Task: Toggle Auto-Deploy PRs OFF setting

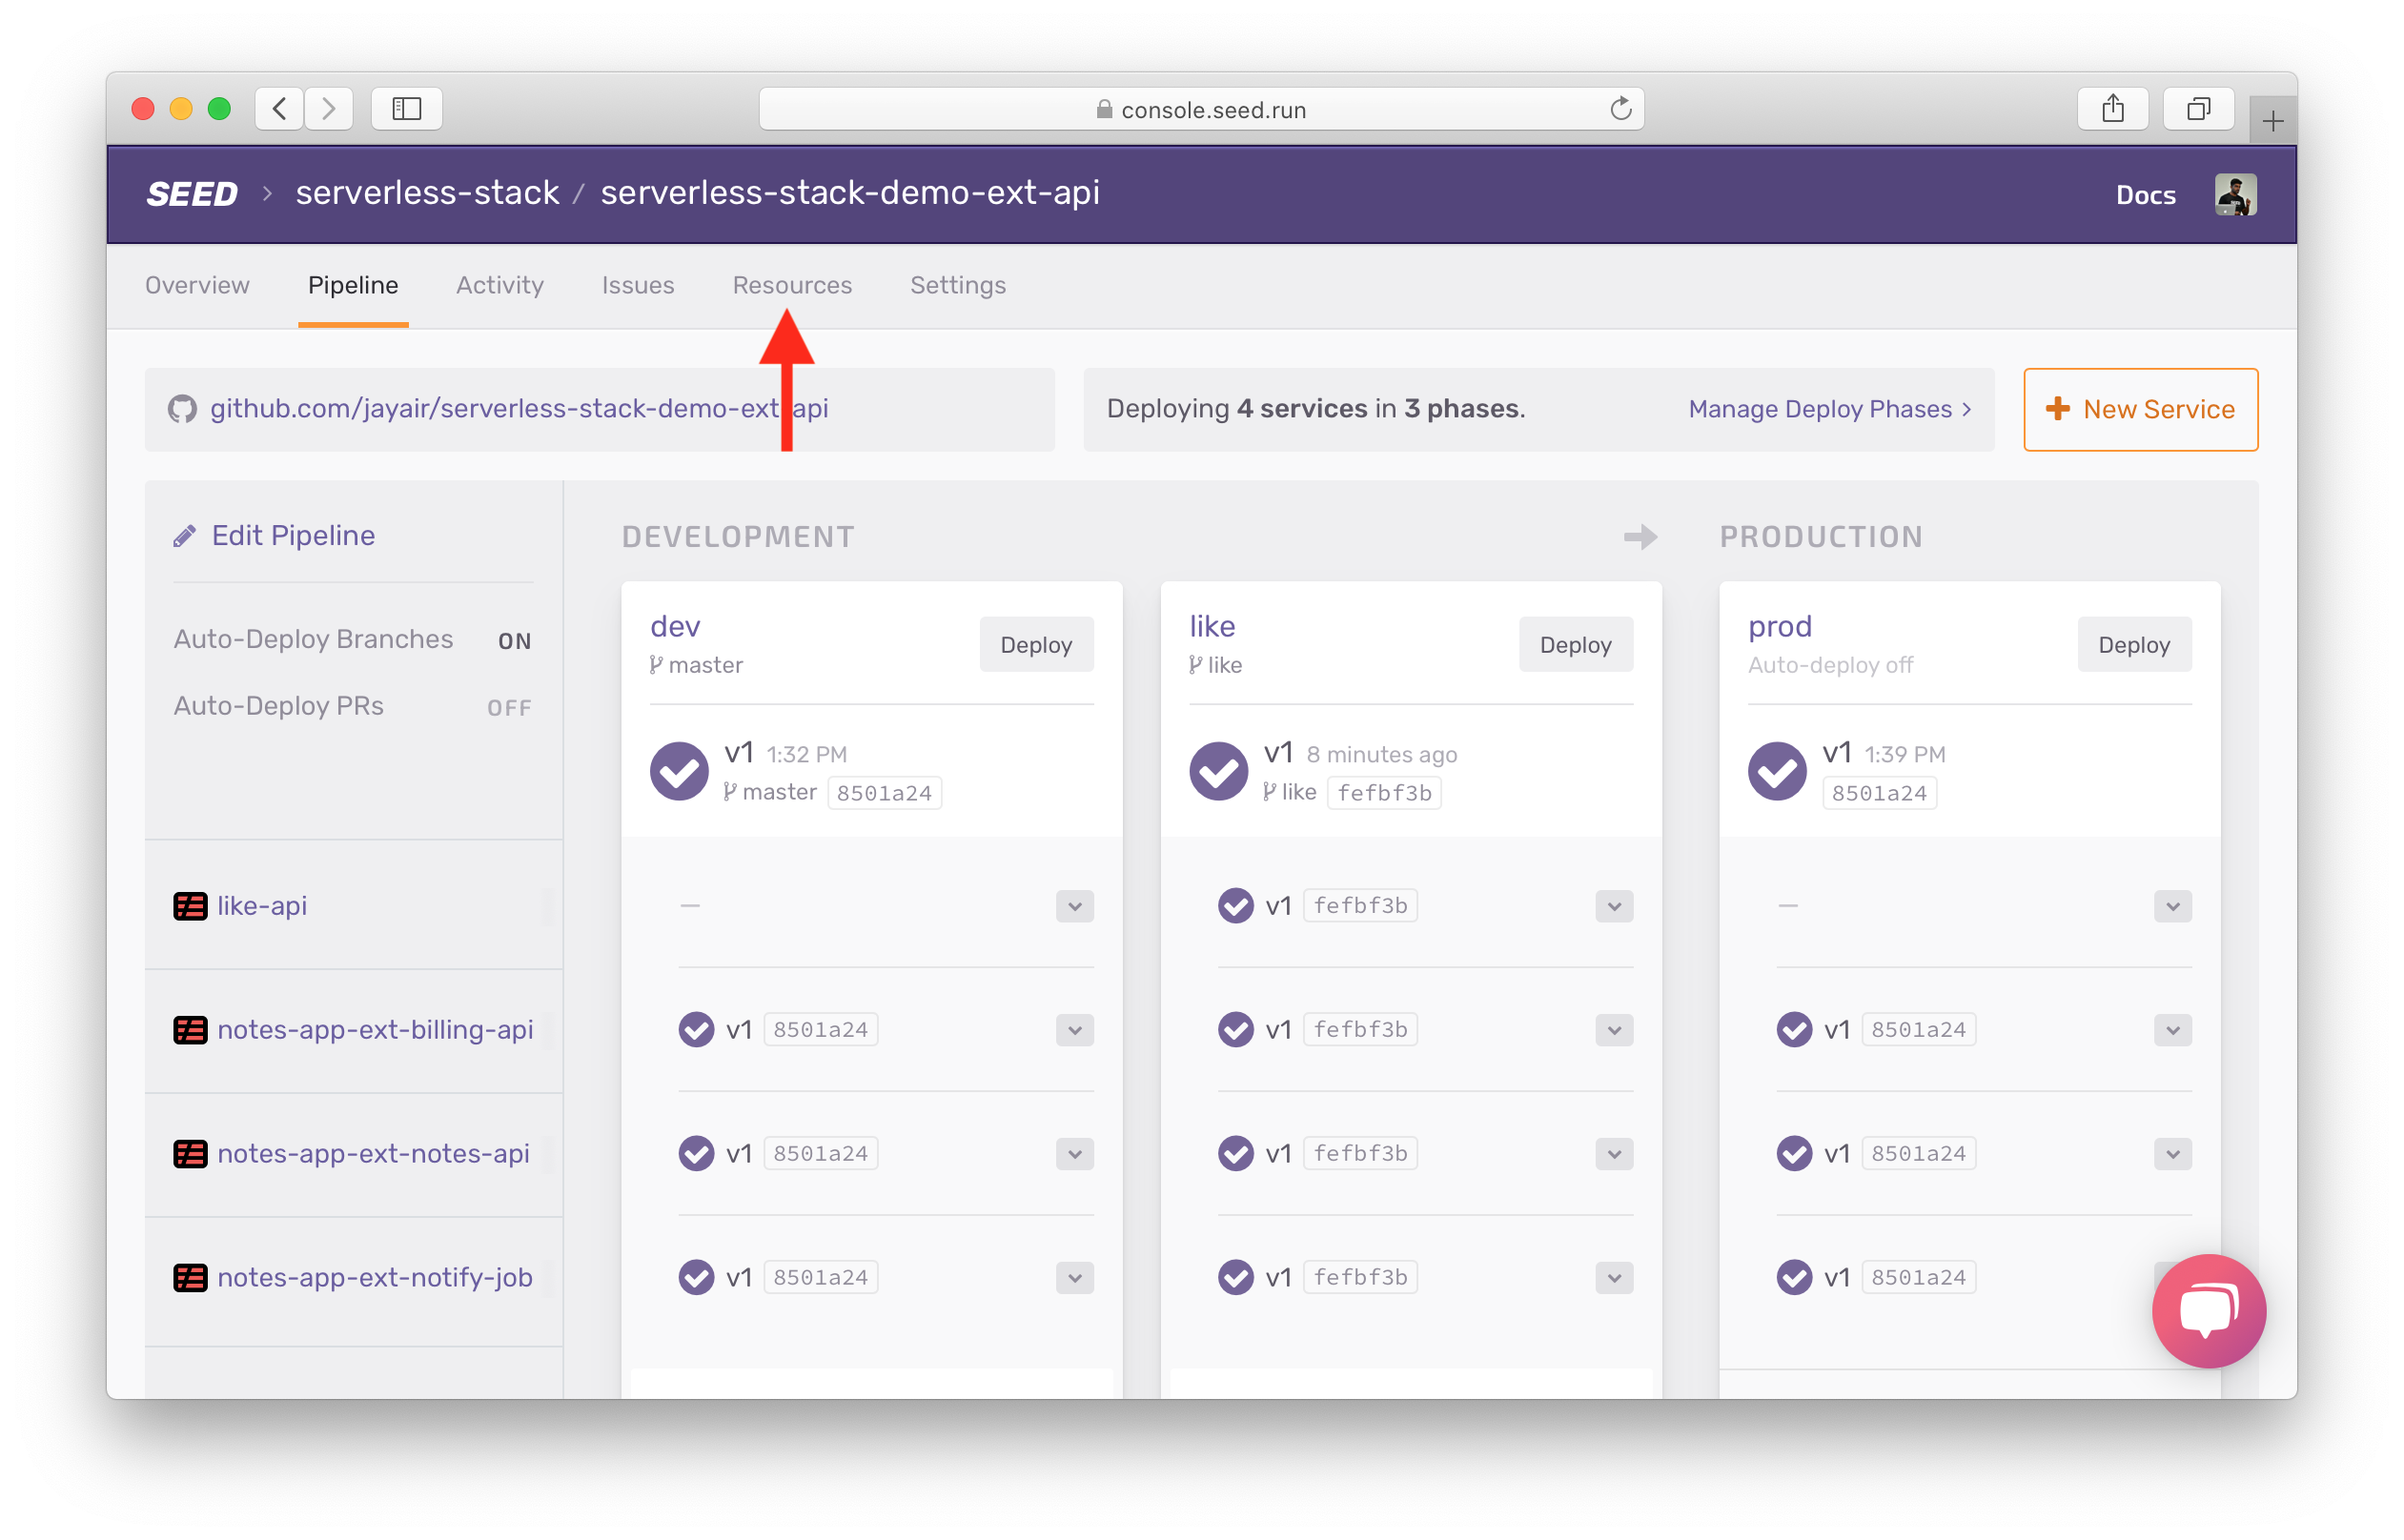Action: 508,704
